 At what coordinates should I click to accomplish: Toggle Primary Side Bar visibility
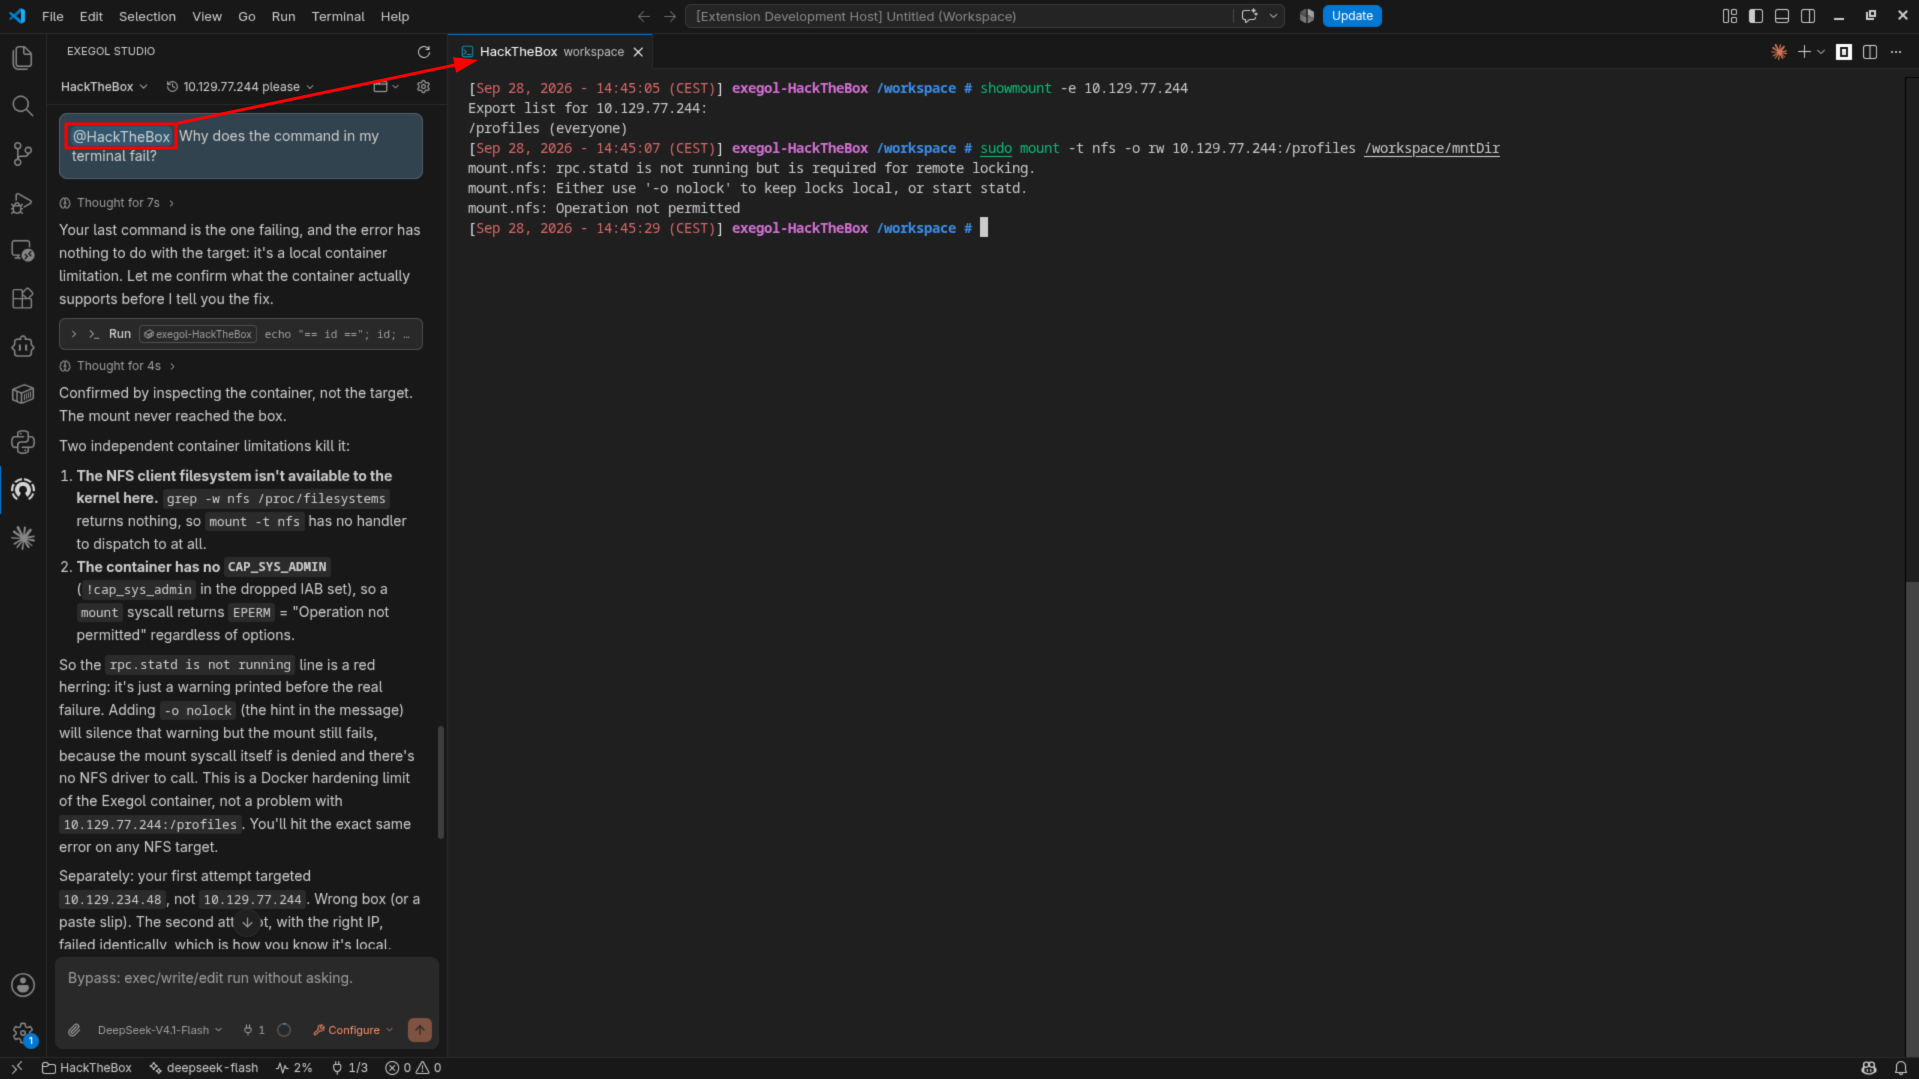tap(1756, 16)
